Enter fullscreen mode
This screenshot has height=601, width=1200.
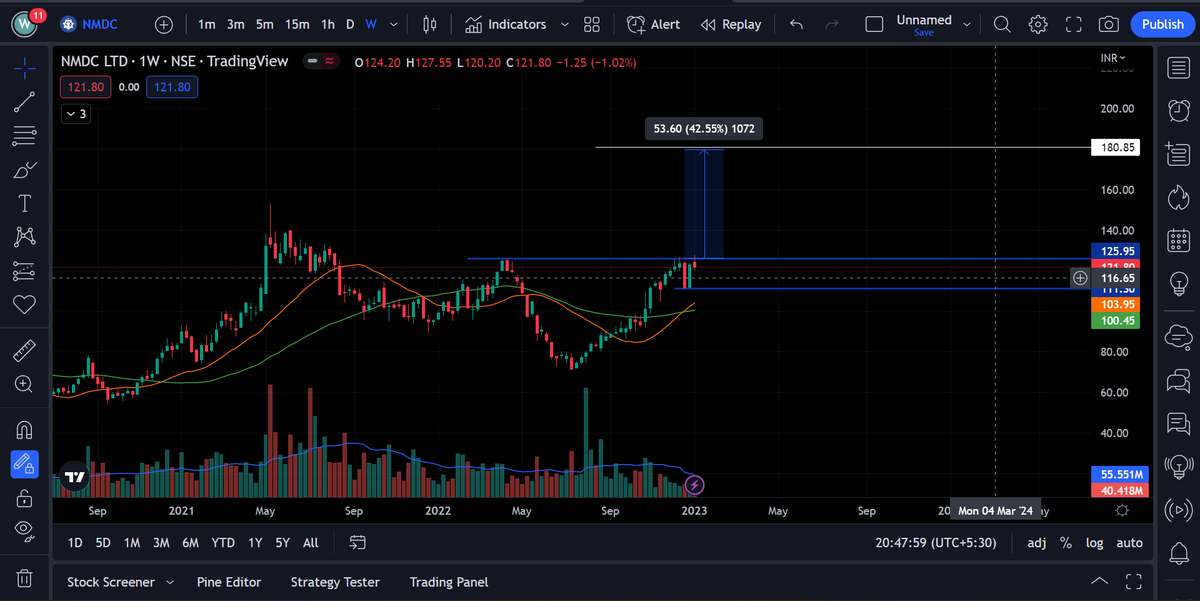coord(1073,24)
